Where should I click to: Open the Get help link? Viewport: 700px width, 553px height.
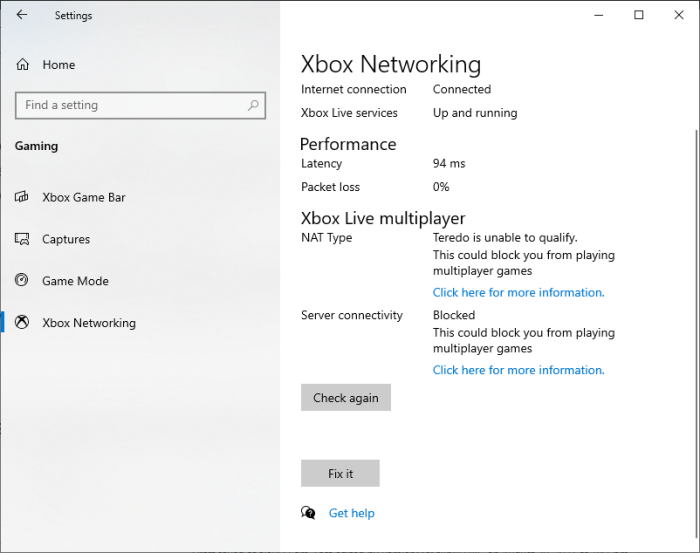(351, 513)
